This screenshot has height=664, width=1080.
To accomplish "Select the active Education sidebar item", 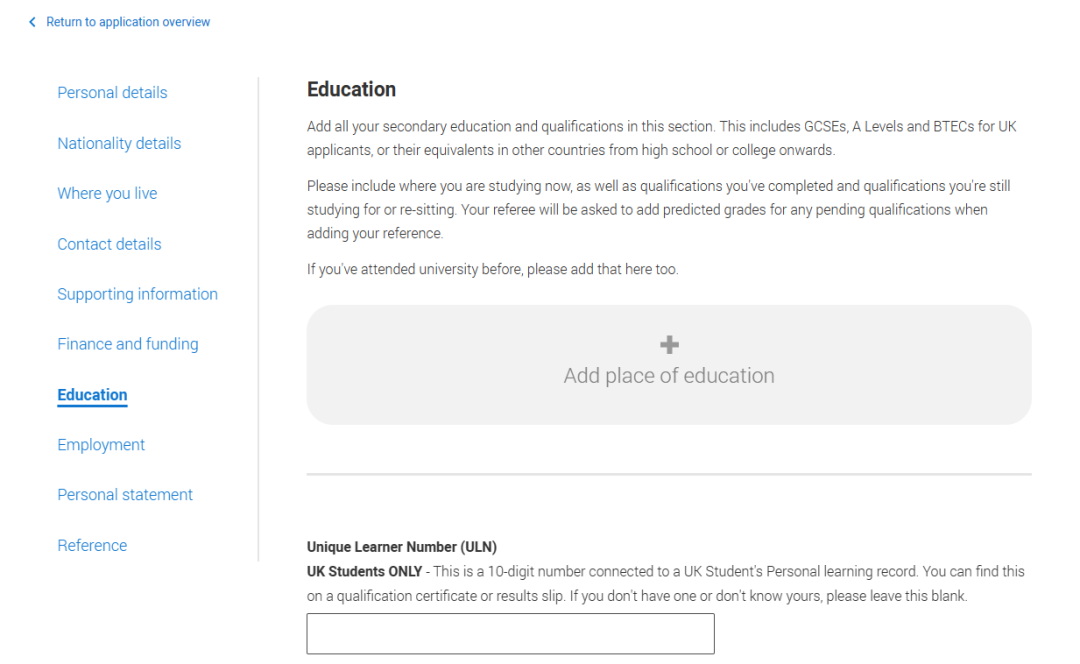I will pyautogui.click(x=92, y=395).
